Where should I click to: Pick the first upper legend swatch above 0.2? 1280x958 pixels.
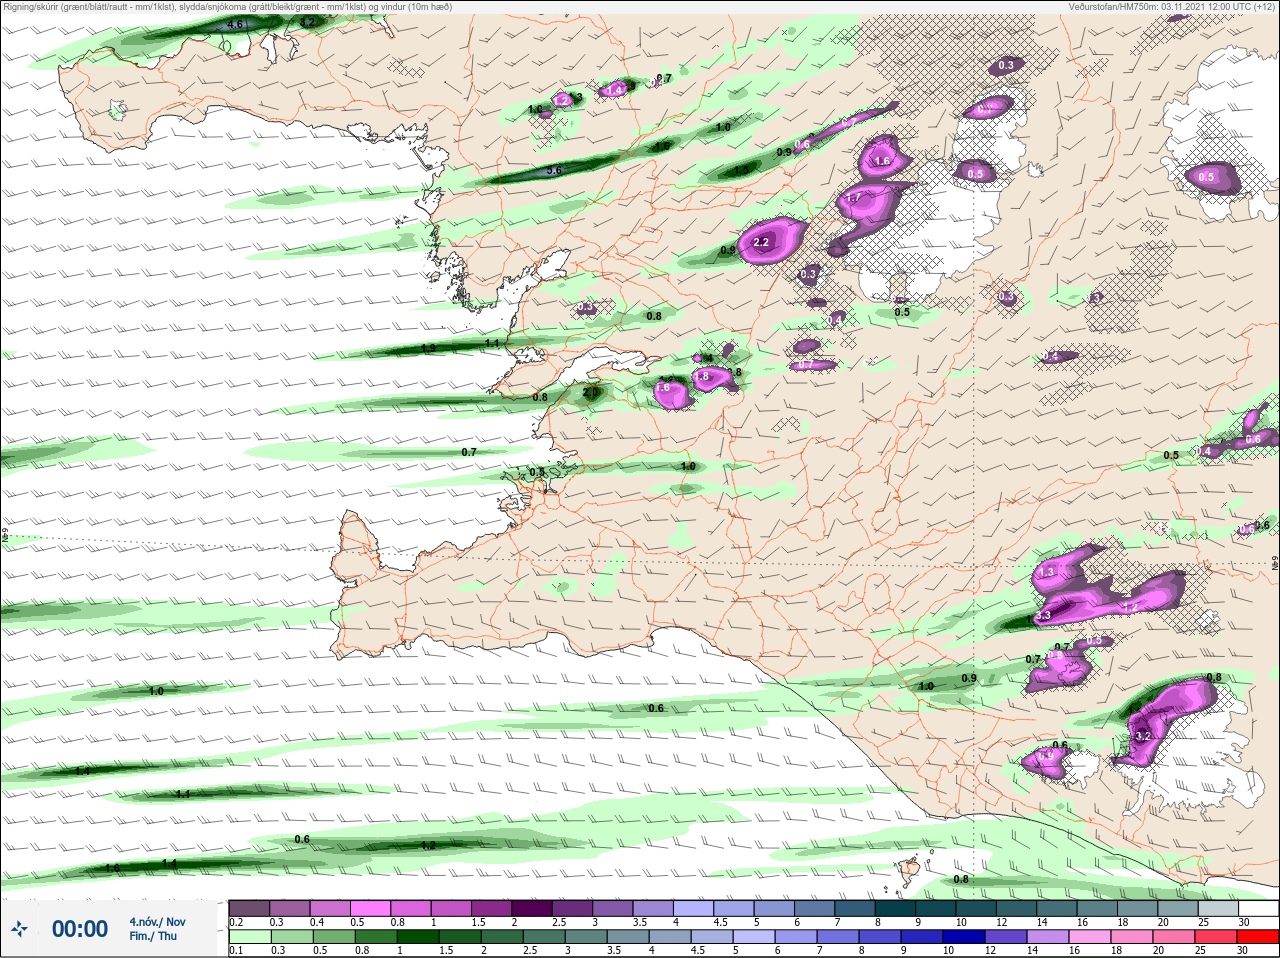[x=249, y=908]
